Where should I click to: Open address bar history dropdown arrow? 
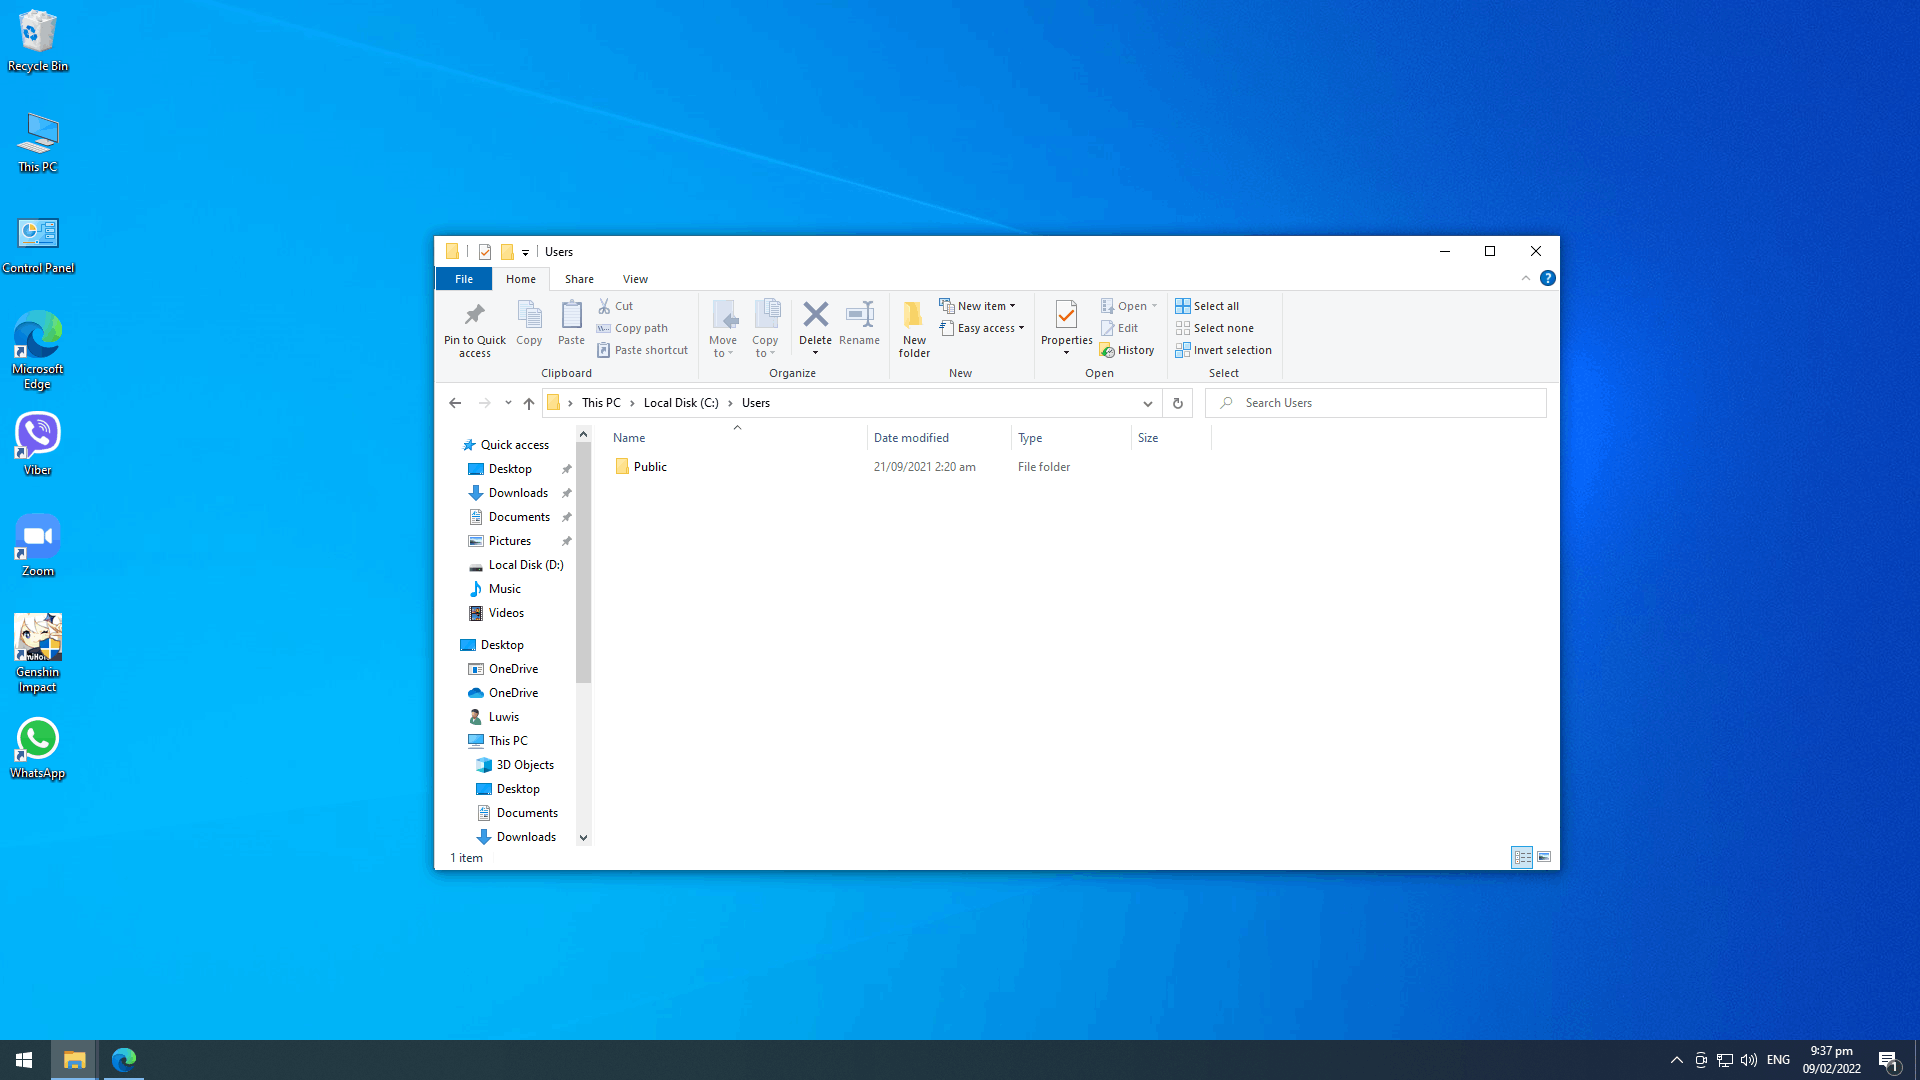[1147, 403]
